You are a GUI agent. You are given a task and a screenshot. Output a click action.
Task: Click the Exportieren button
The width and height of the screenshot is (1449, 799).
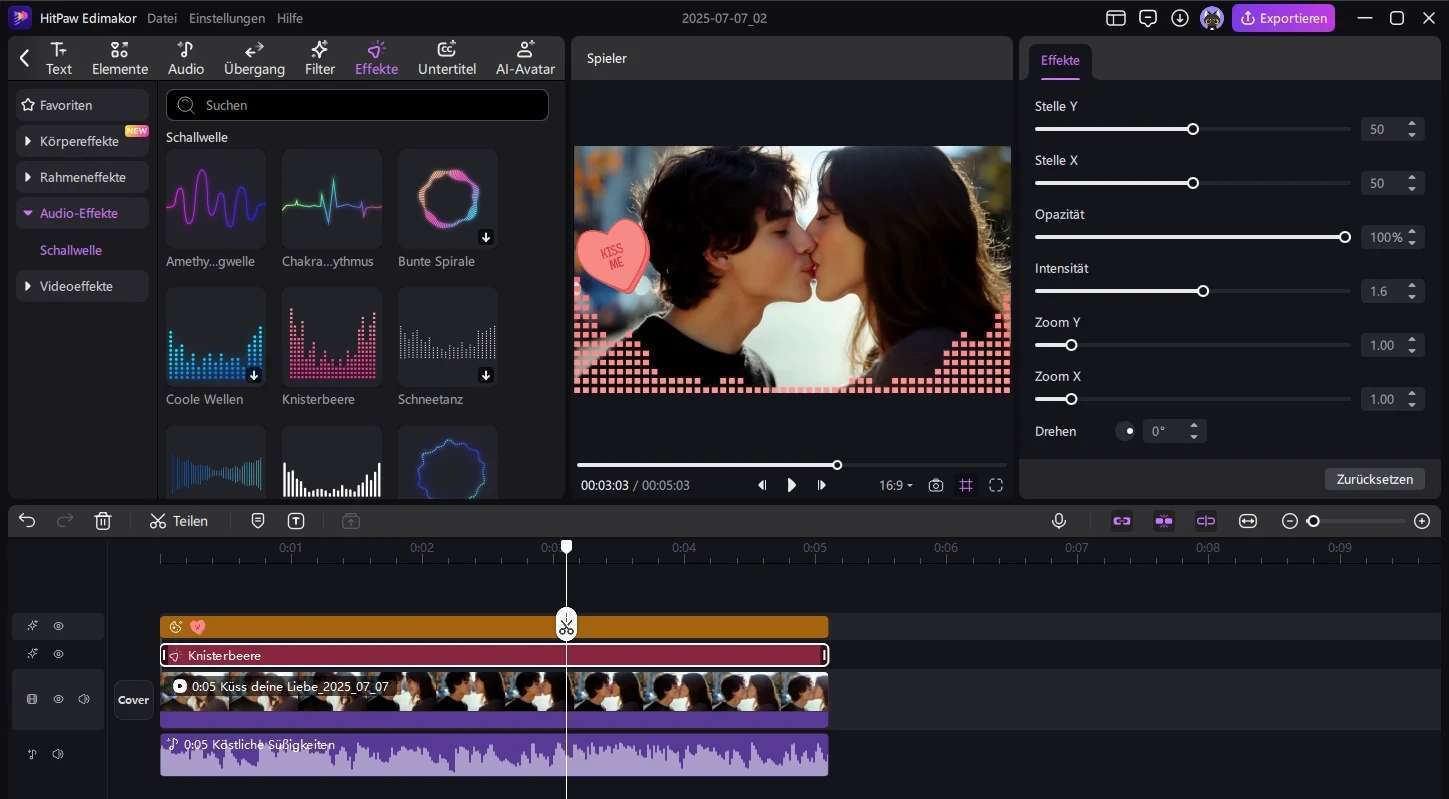point(1283,18)
